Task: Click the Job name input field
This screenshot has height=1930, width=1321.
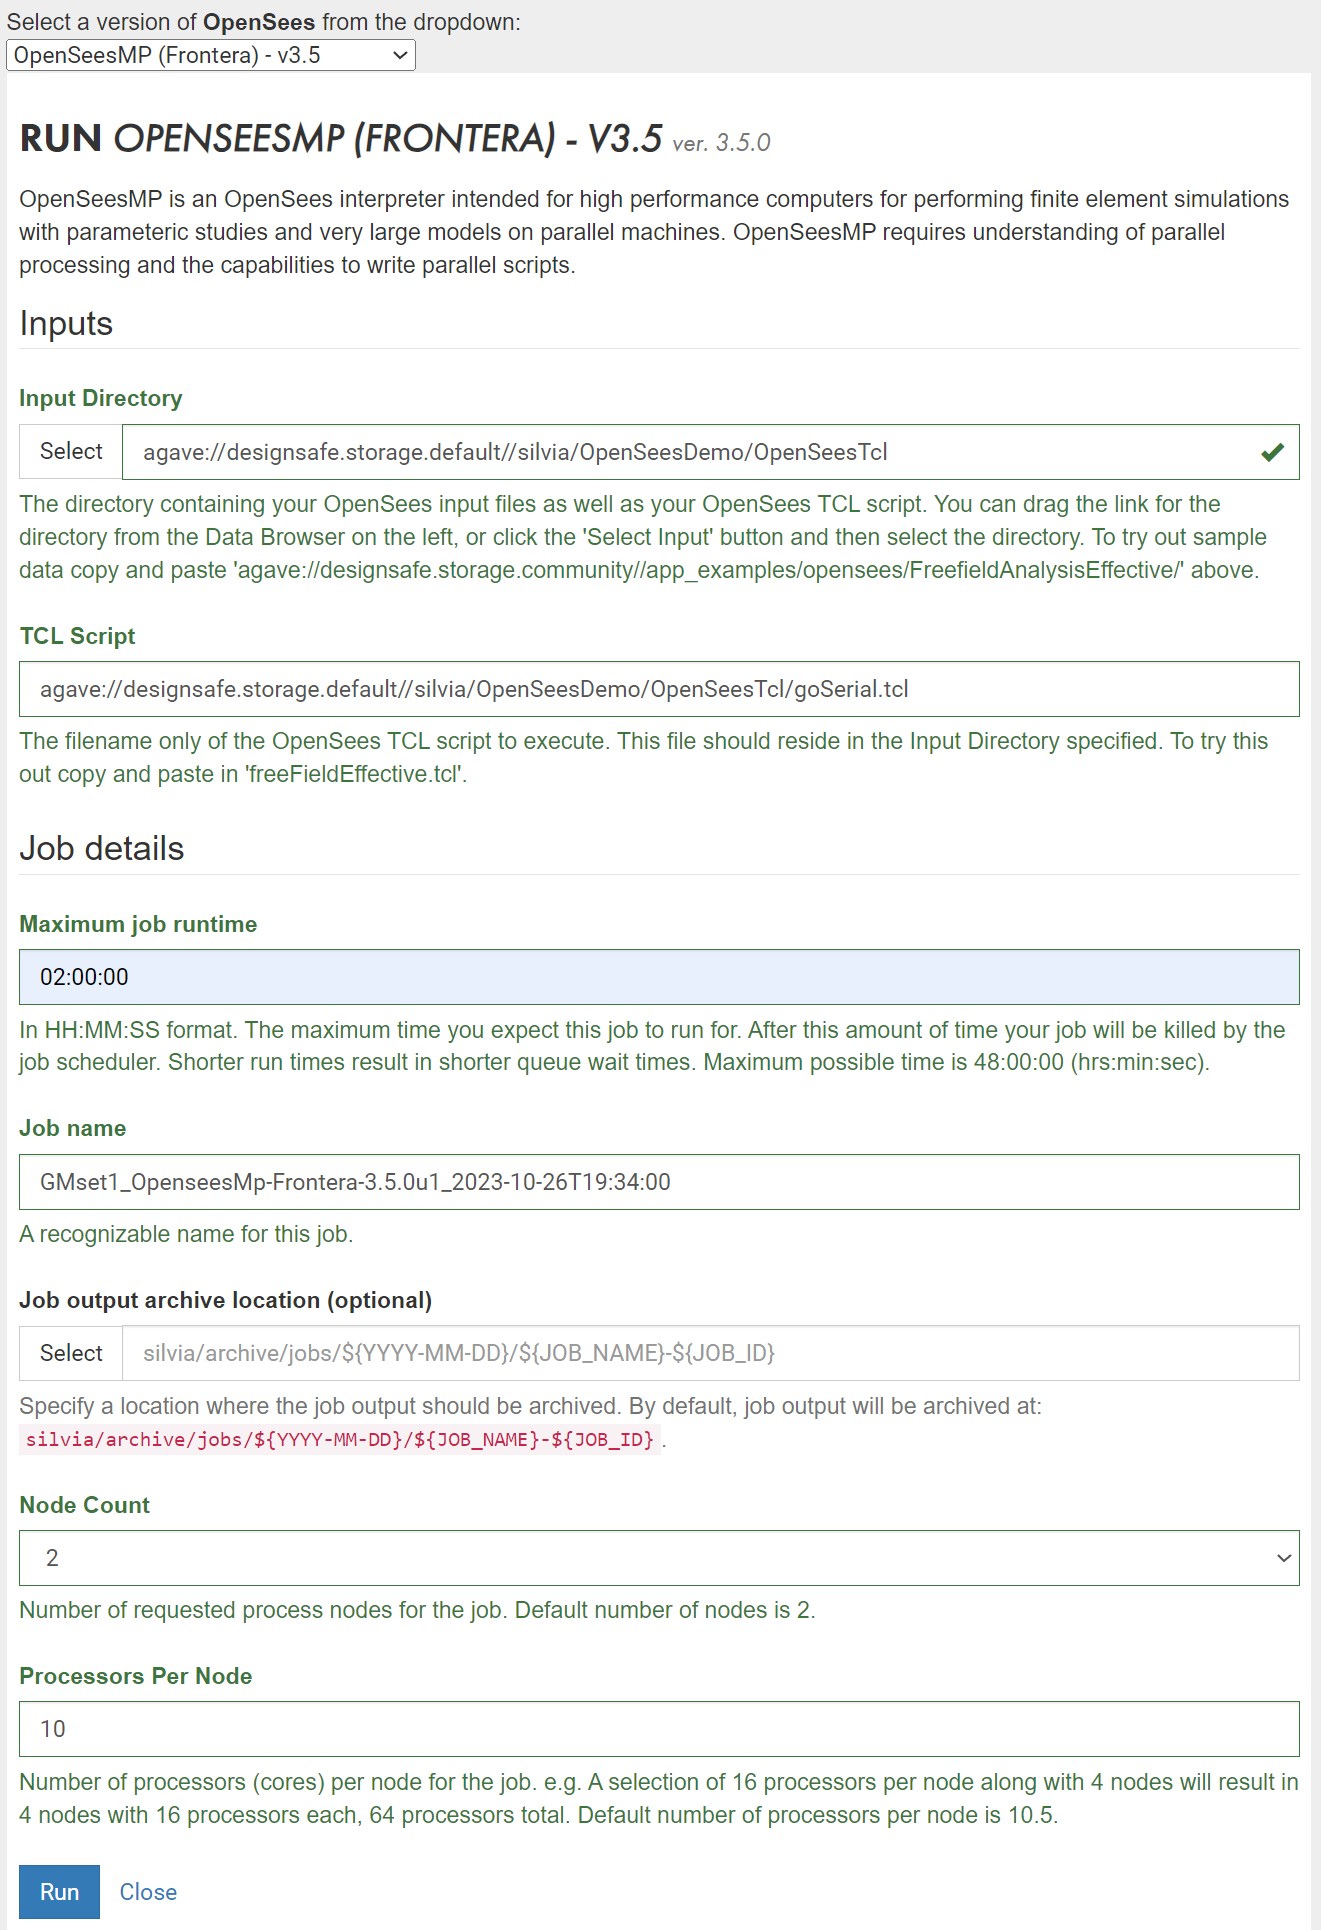Action: (660, 1180)
